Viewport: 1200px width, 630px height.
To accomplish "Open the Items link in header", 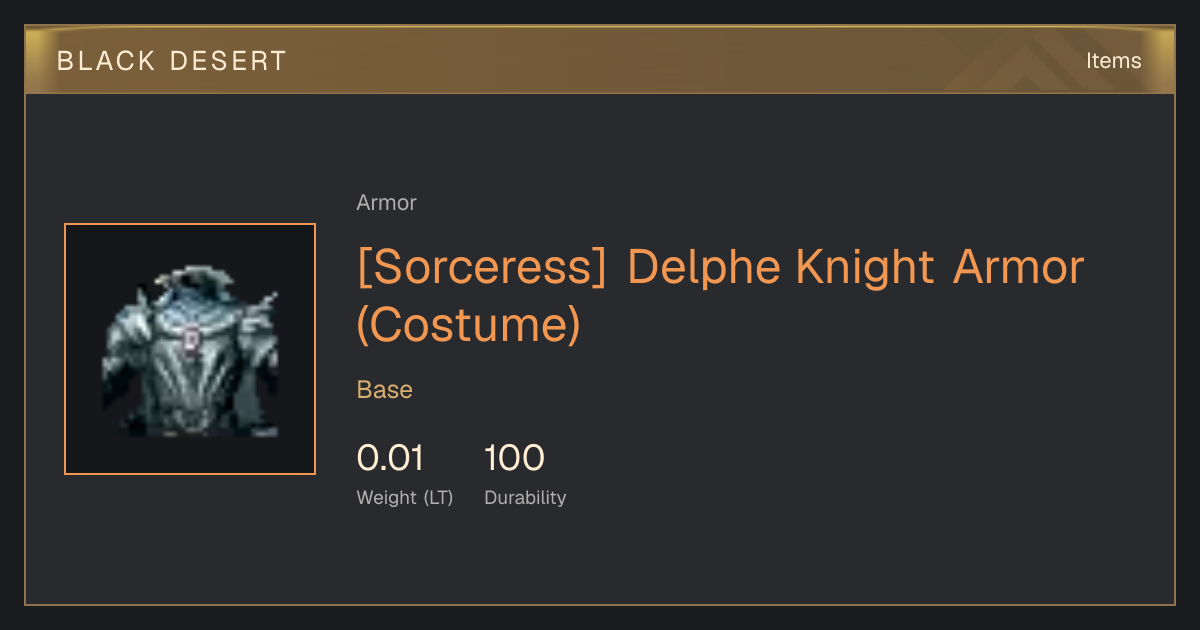I will (1113, 61).
